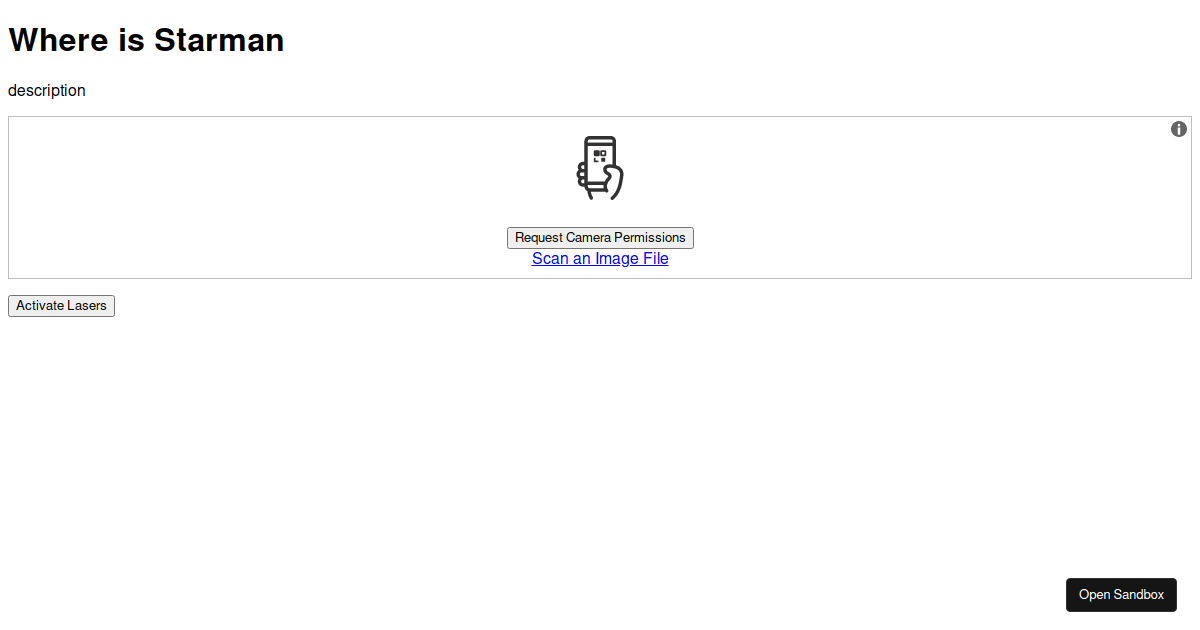The image size is (1200, 630).
Task: Click the tiny QR code on the phone icon
Action: (x=600, y=155)
